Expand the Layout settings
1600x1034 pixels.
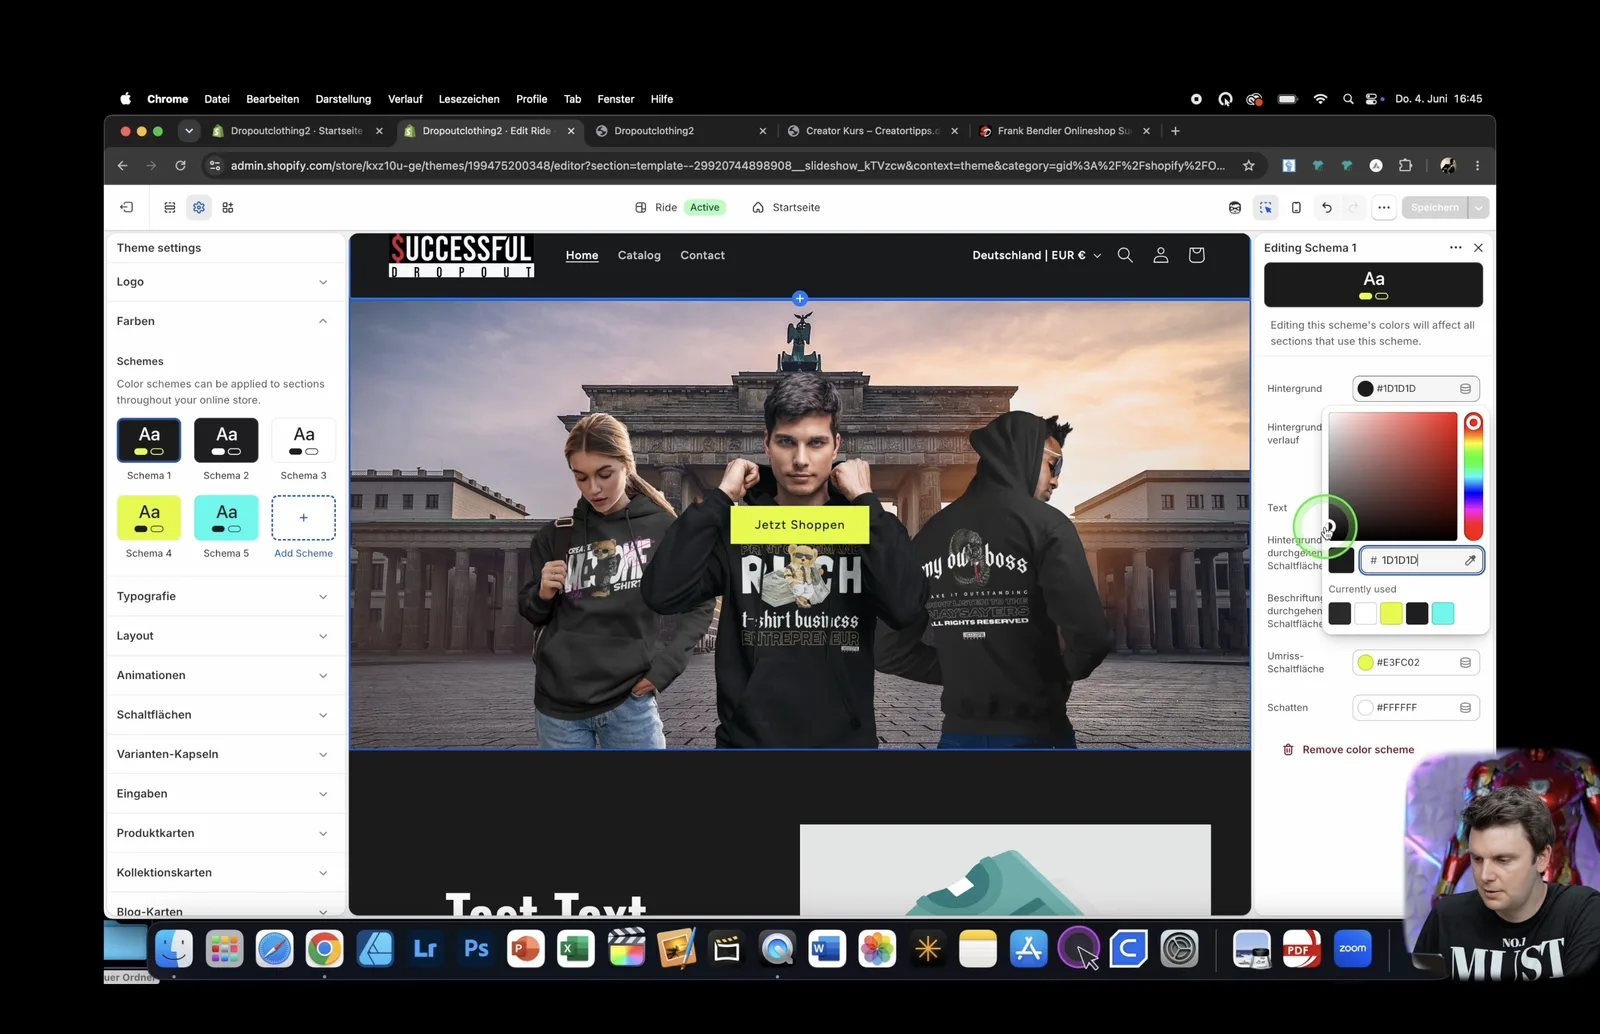tap(225, 636)
